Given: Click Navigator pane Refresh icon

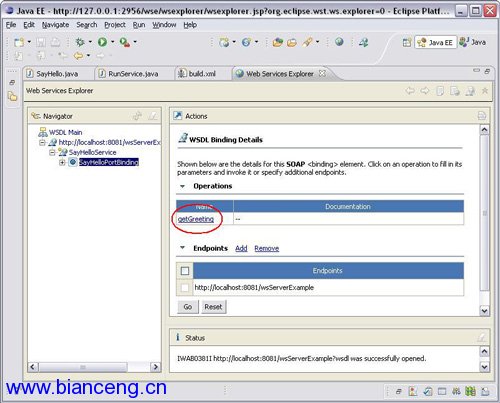Looking at the screenshot, I should pyautogui.click(x=137, y=116).
